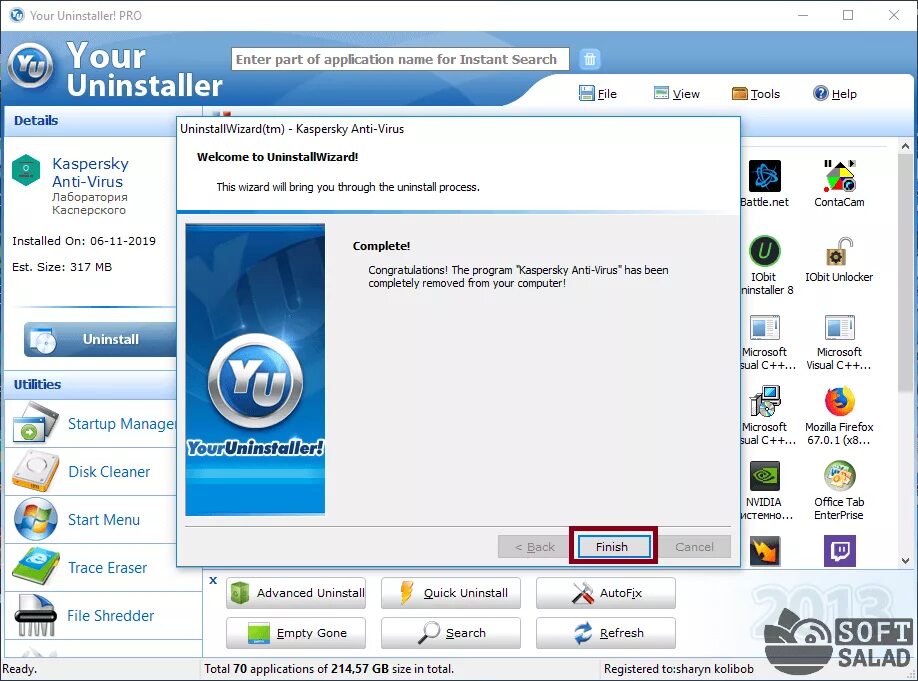Viewport: 918px width, 681px height.
Task: Click the Uninstall button in Details panel
Action: coord(100,339)
